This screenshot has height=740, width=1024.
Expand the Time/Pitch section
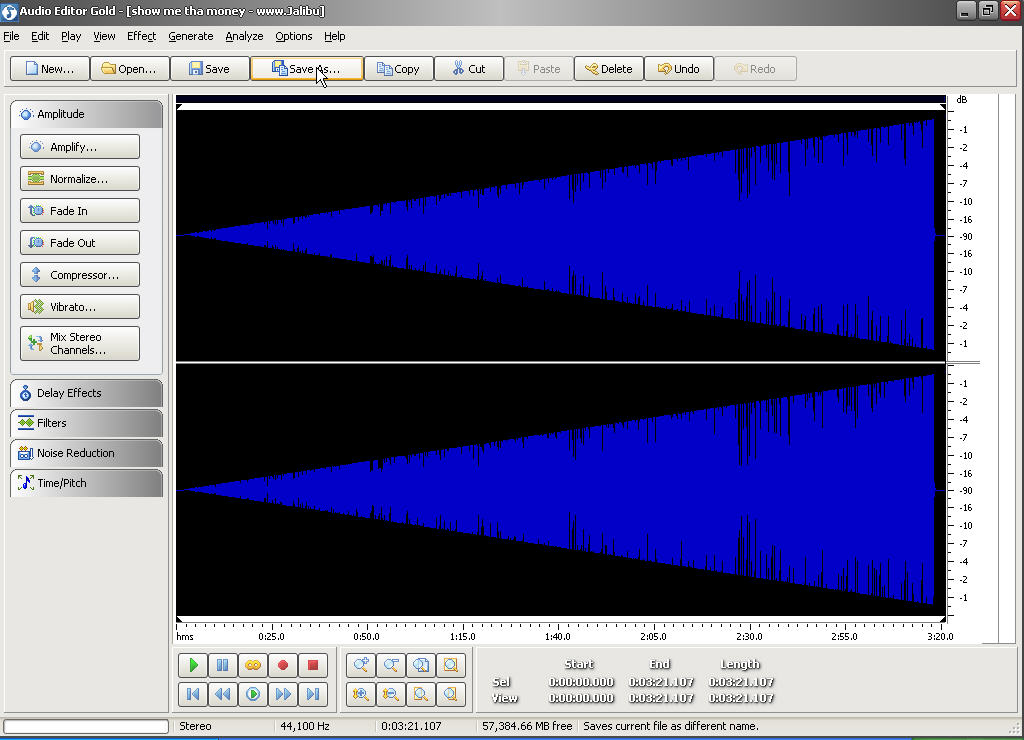click(86, 483)
